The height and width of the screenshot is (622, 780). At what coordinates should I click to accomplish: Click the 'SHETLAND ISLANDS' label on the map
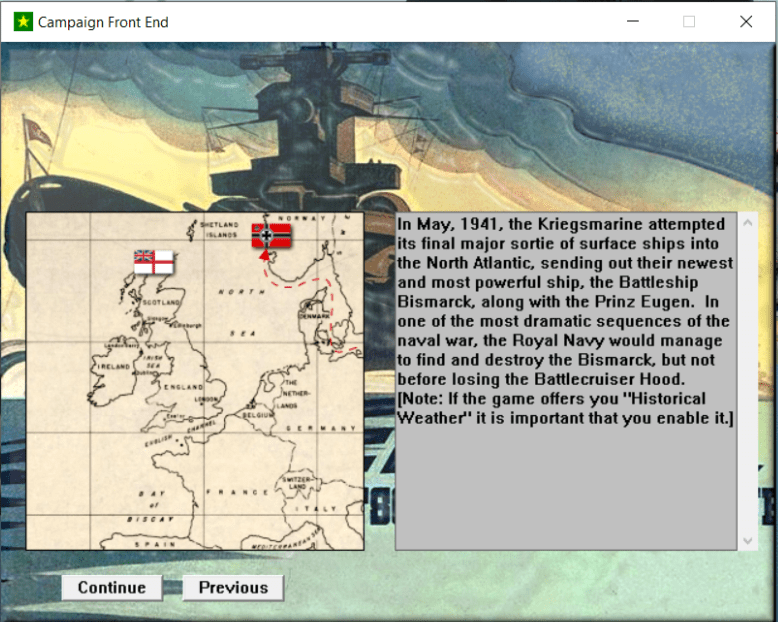pos(220,230)
